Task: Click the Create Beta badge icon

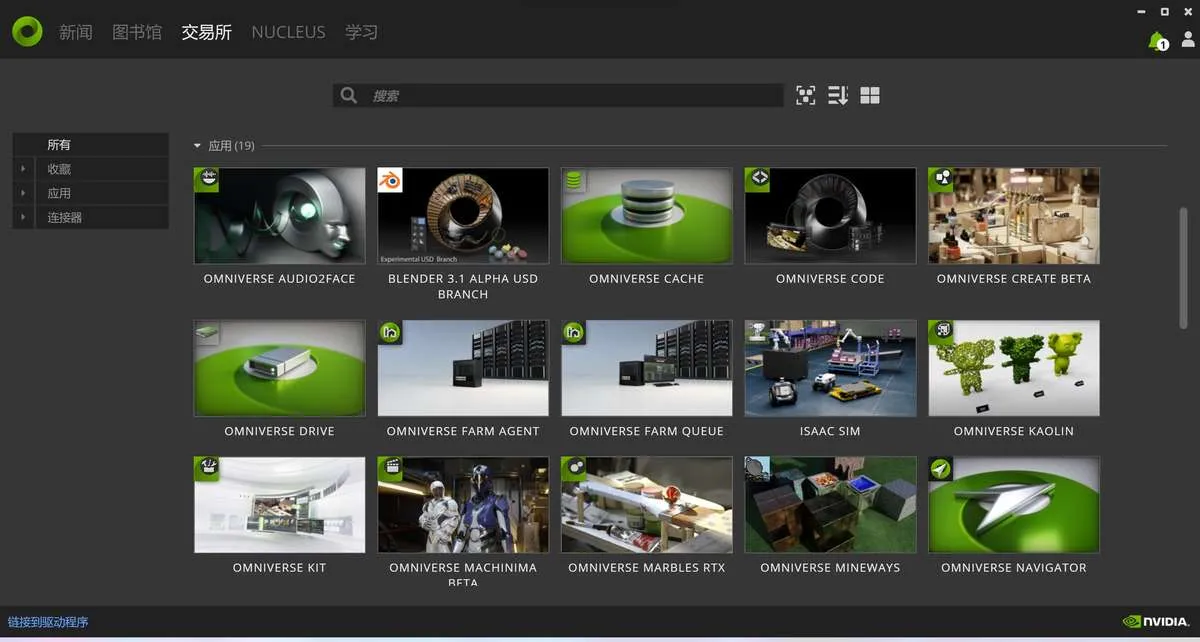Action: point(942,179)
